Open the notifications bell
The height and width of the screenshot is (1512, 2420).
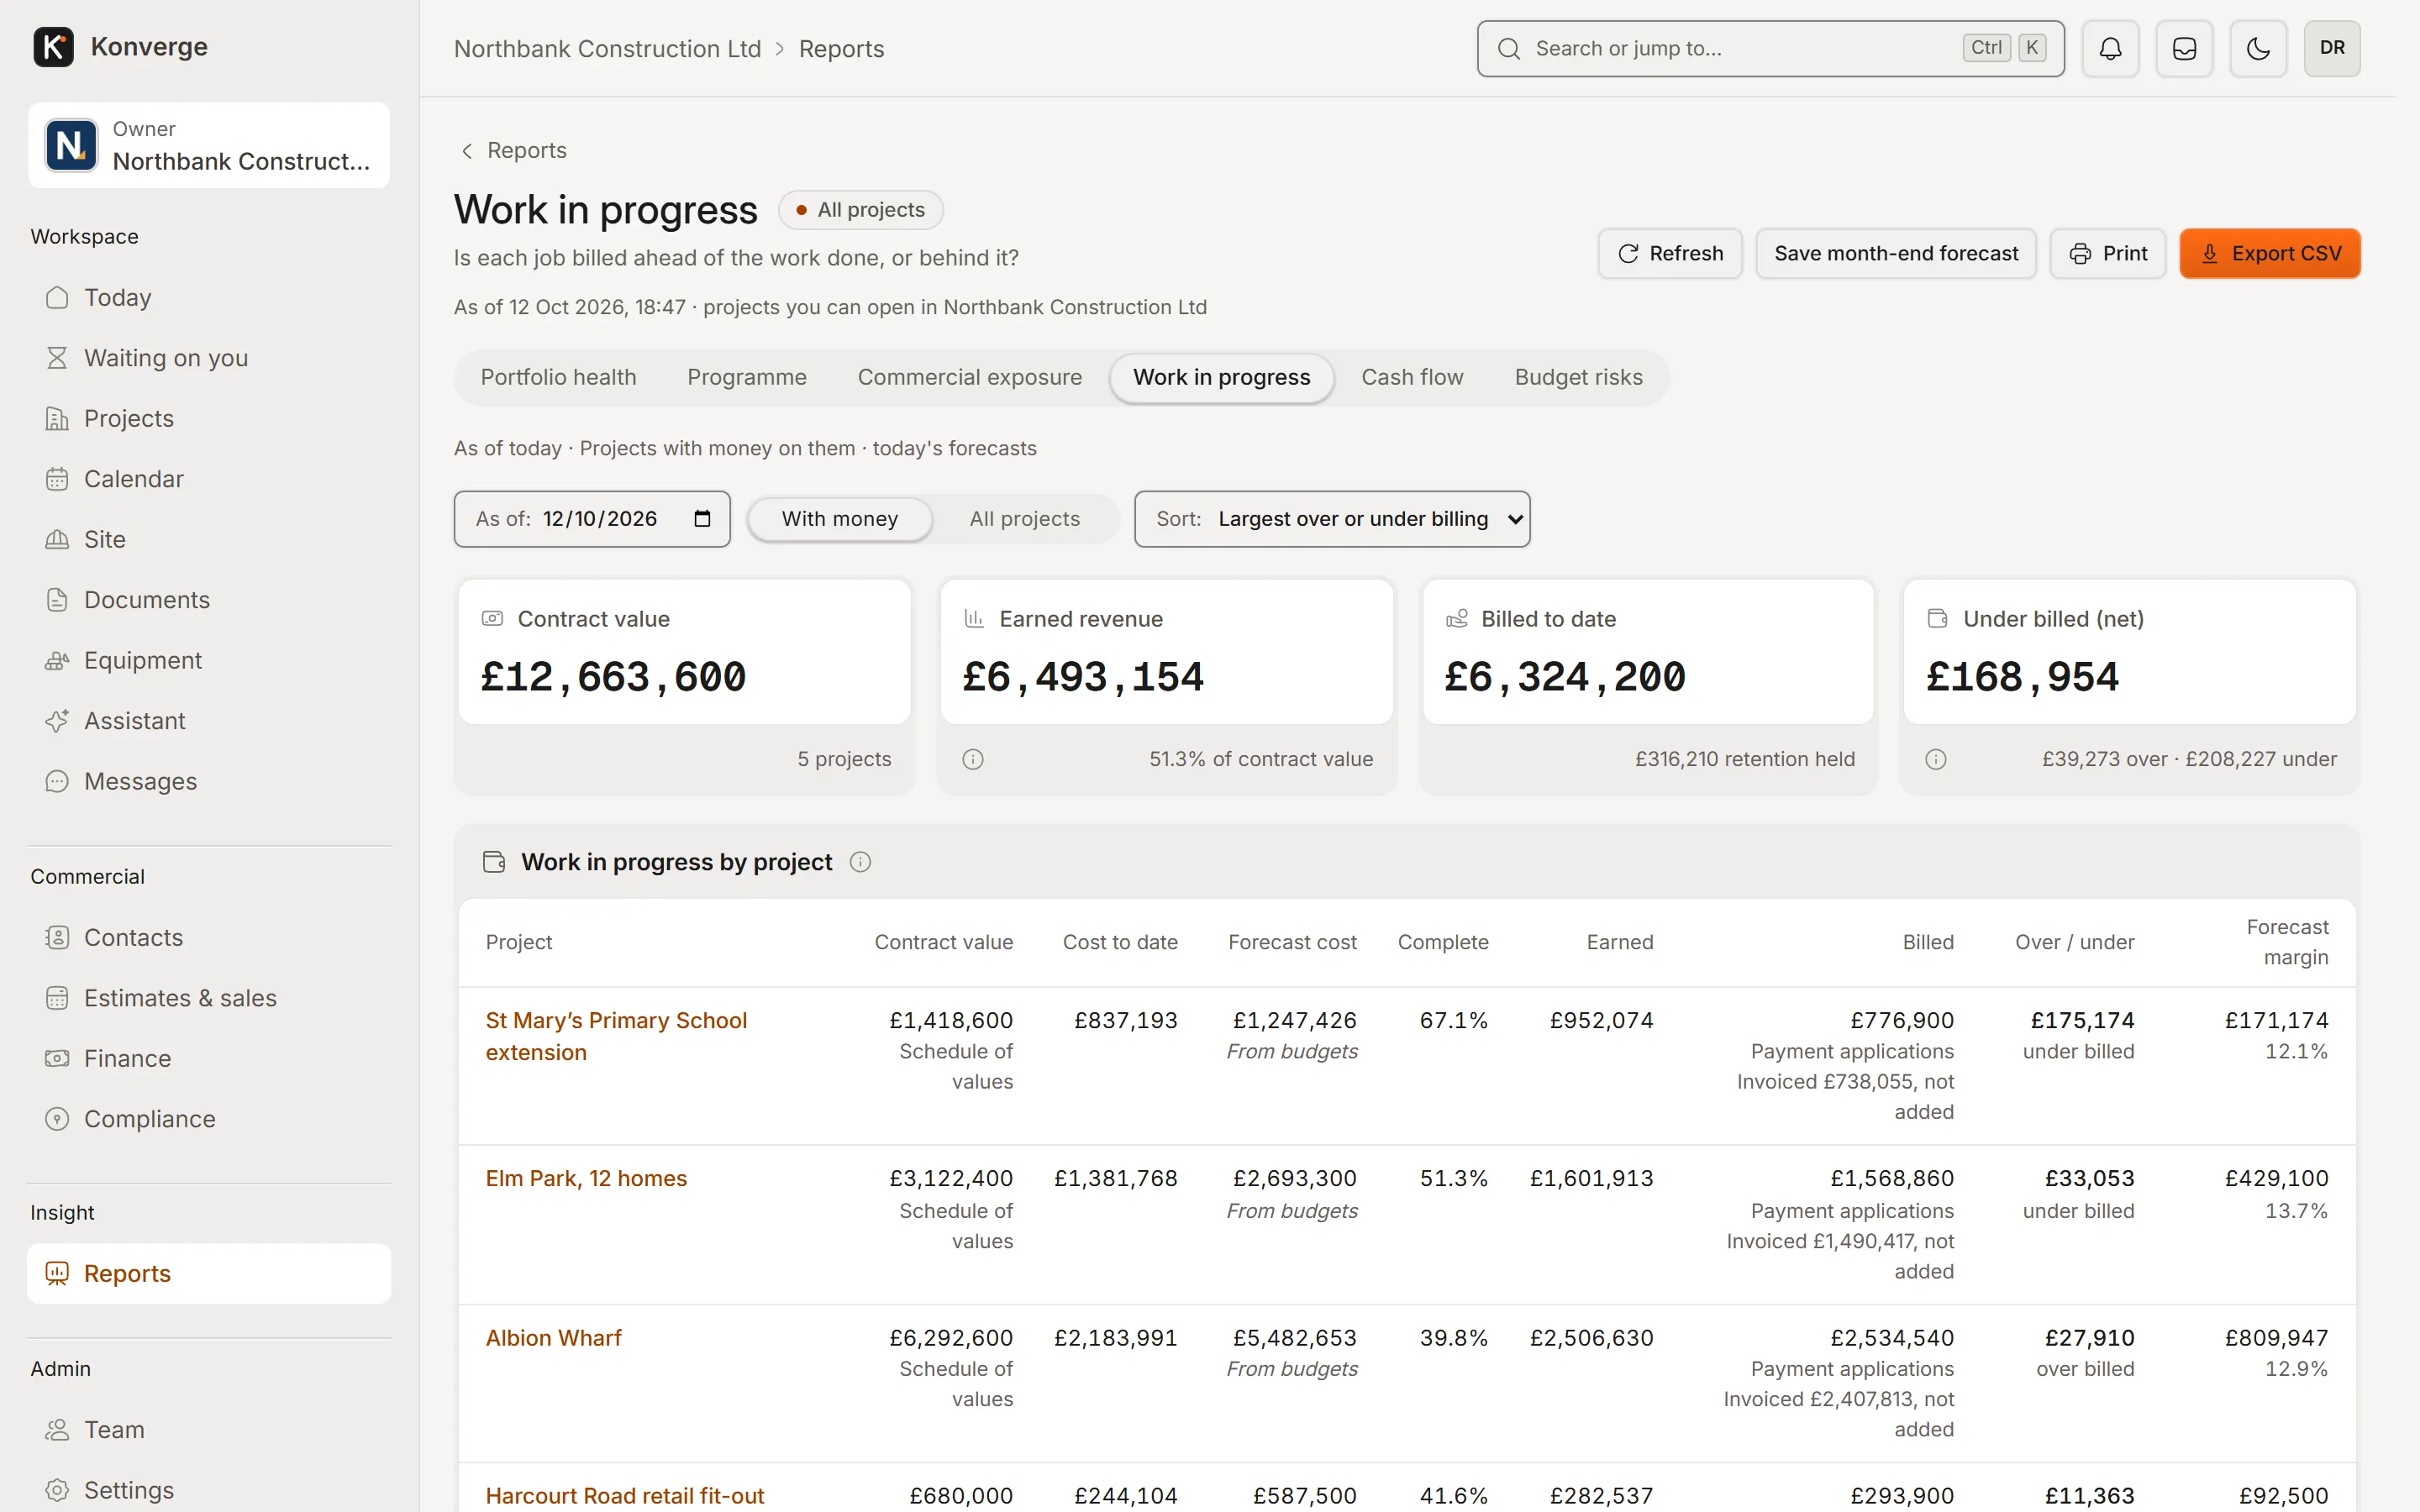pos(2110,48)
